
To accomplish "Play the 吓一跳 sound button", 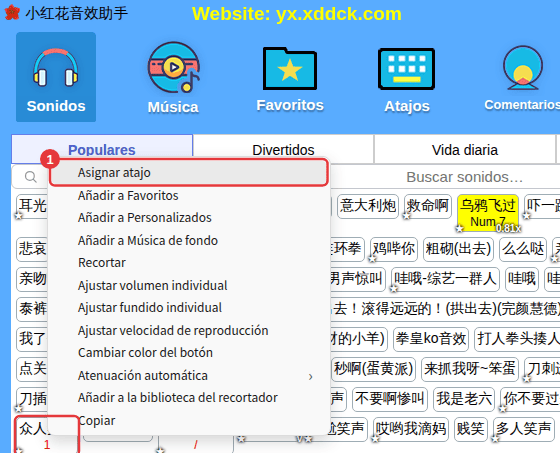I will pyautogui.click(x=542, y=206).
